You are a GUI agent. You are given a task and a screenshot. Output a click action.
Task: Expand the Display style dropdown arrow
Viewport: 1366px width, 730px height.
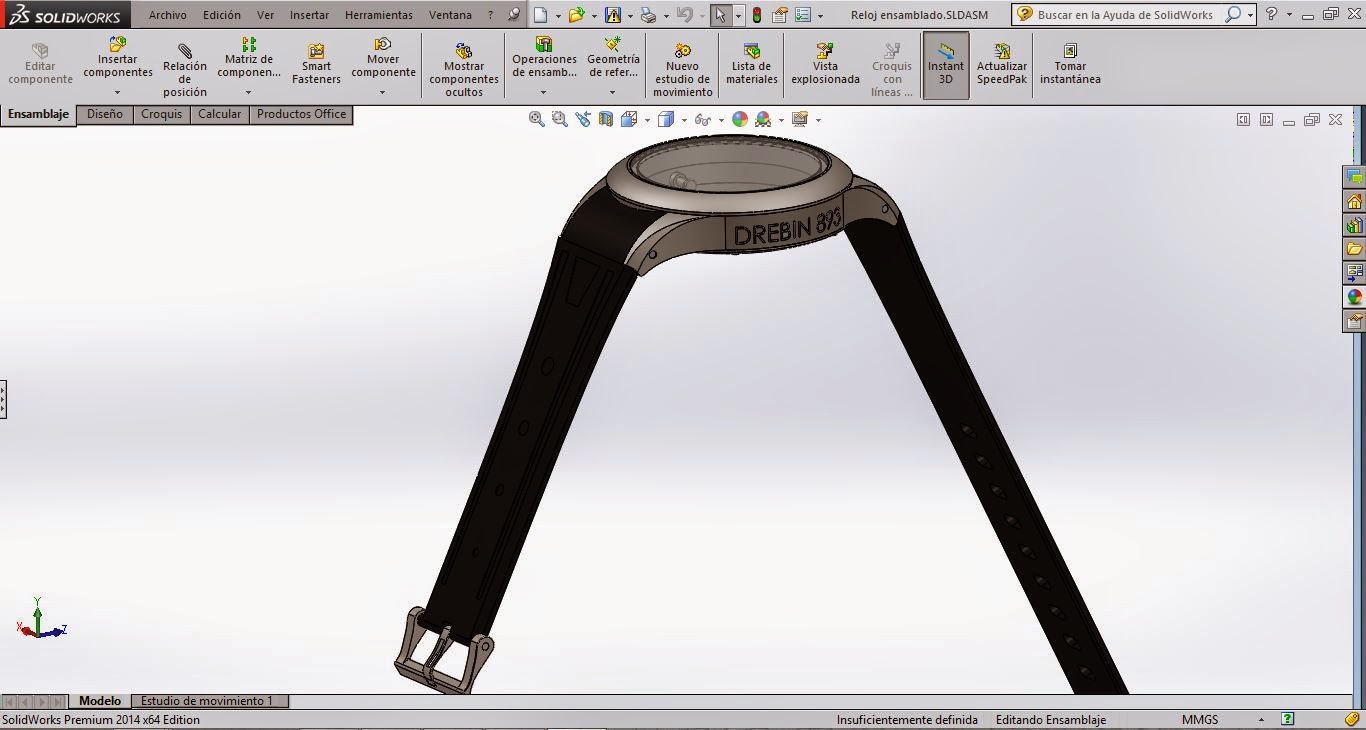pyautogui.click(x=685, y=119)
